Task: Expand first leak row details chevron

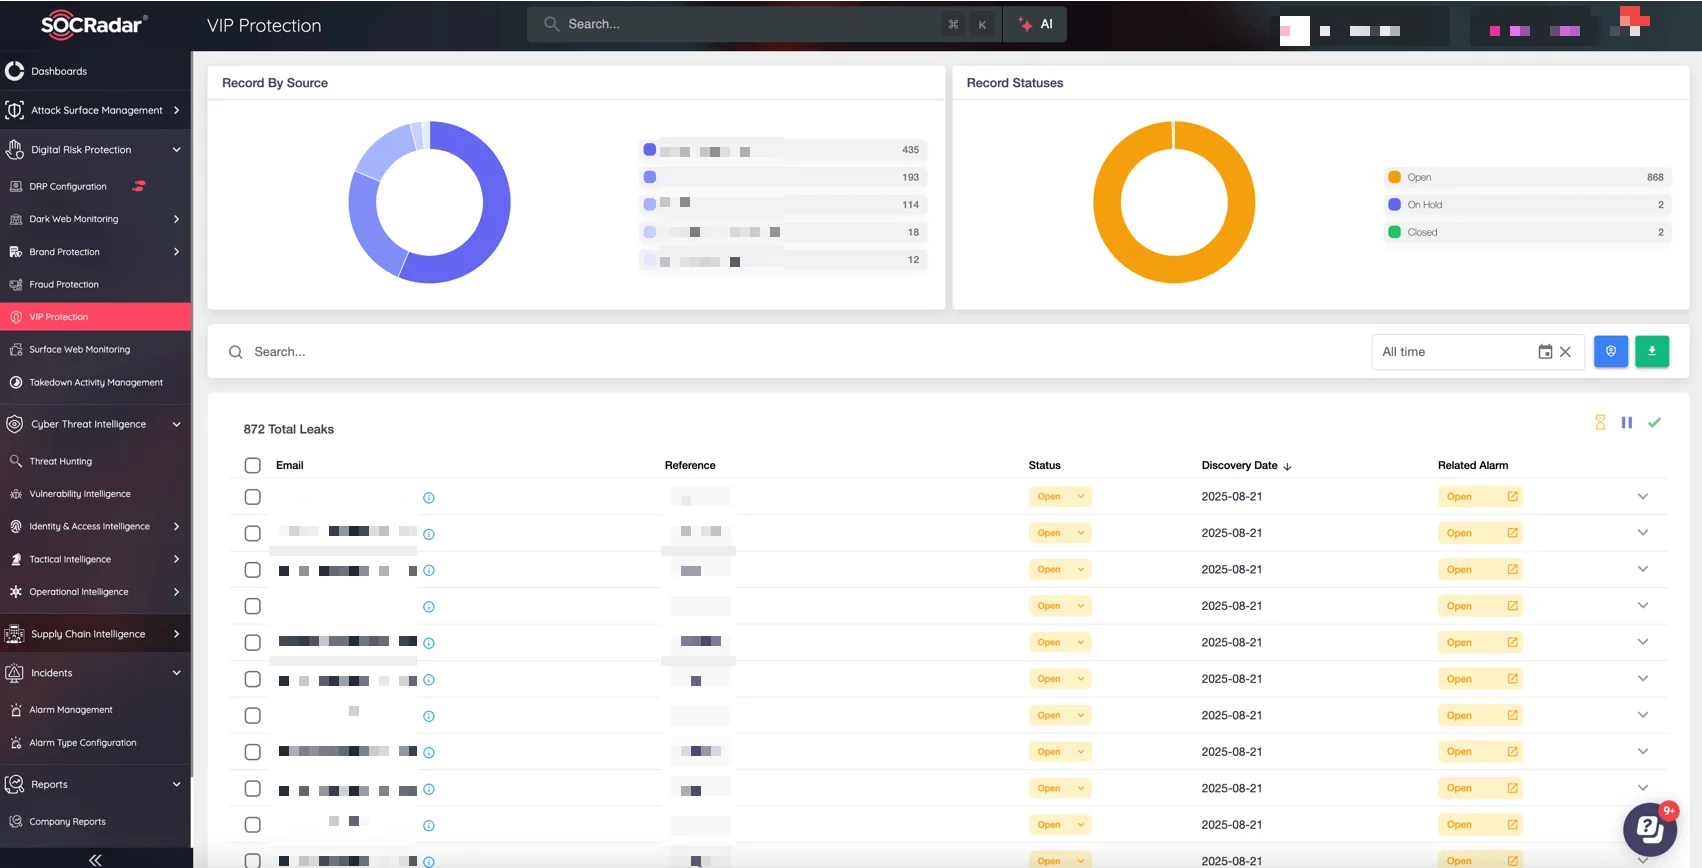Action: [1642, 496]
